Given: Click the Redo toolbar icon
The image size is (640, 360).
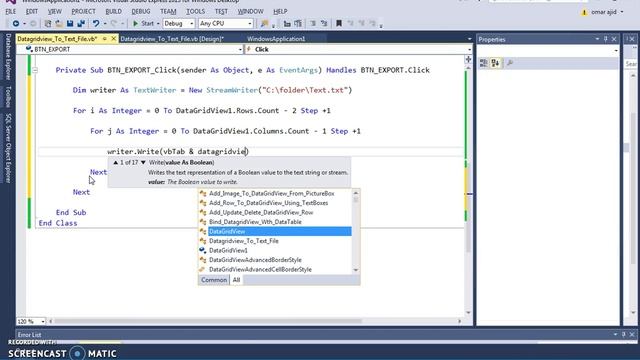Looking at the screenshot, I should click(114, 24).
